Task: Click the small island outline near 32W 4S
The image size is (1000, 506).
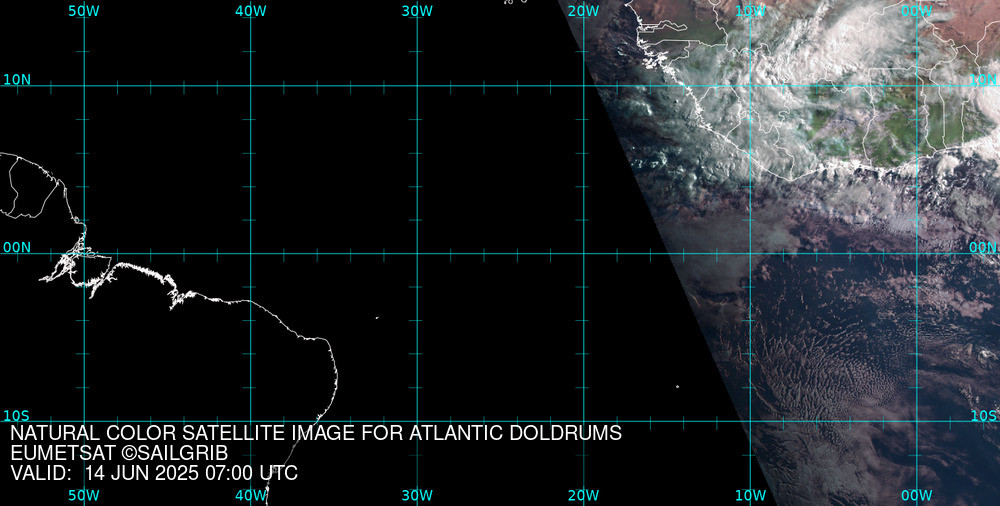Action: pyautogui.click(x=377, y=318)
